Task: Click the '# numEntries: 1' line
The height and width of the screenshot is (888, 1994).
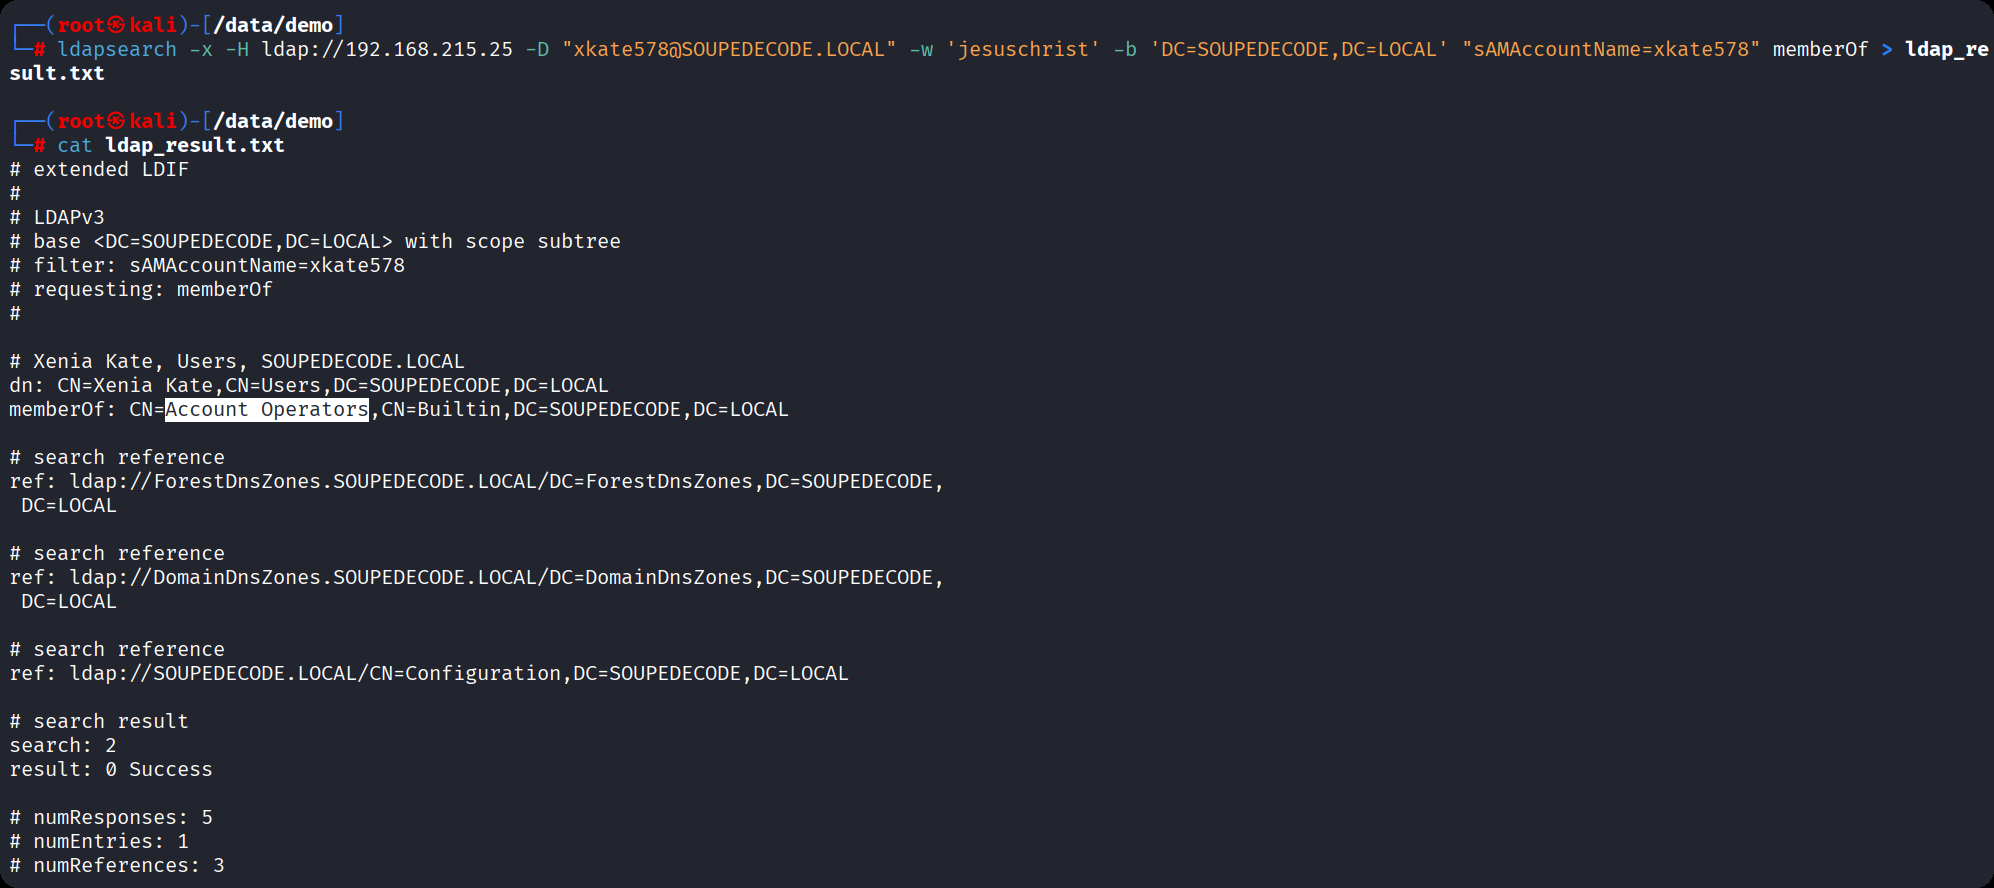Action: [99, 841]
